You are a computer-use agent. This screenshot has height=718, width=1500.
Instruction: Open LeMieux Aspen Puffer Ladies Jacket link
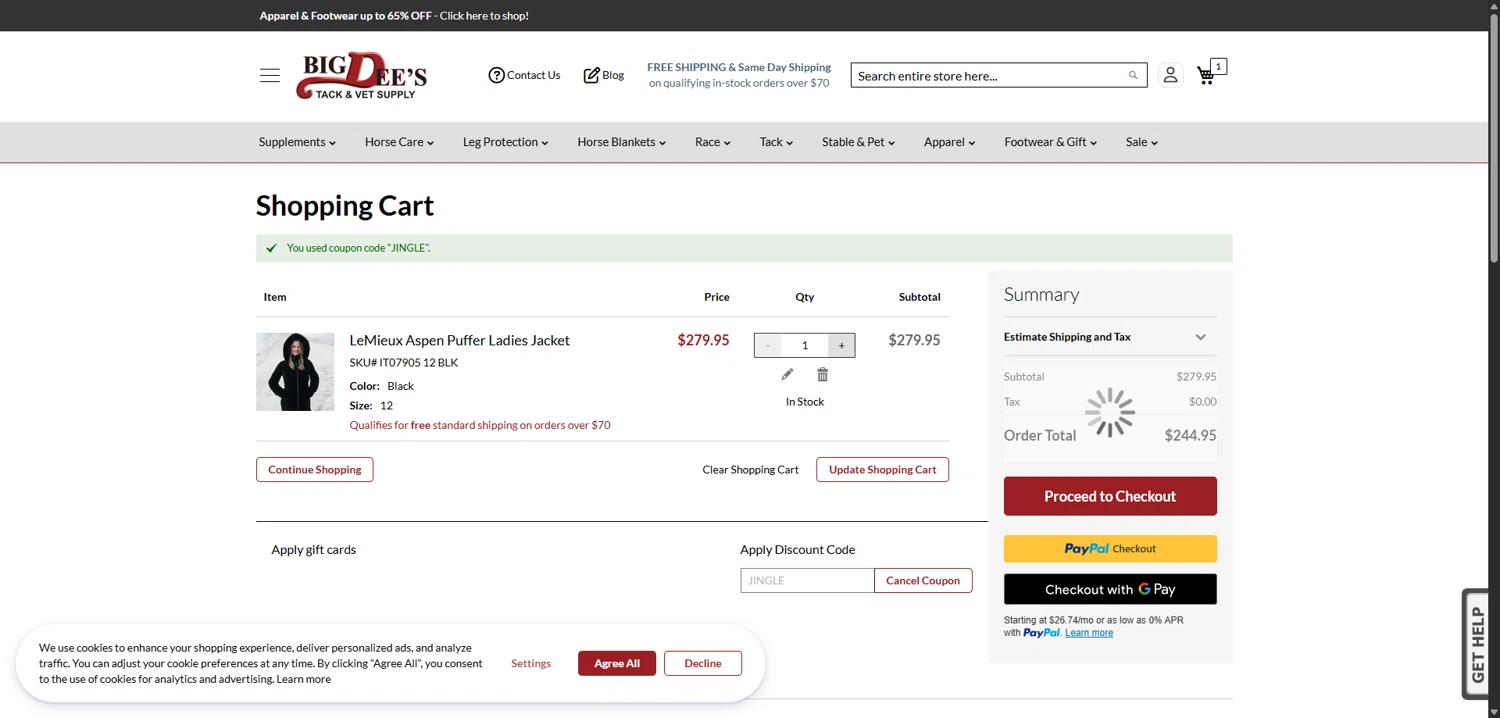pyautogui.click(x=459, y=340)
